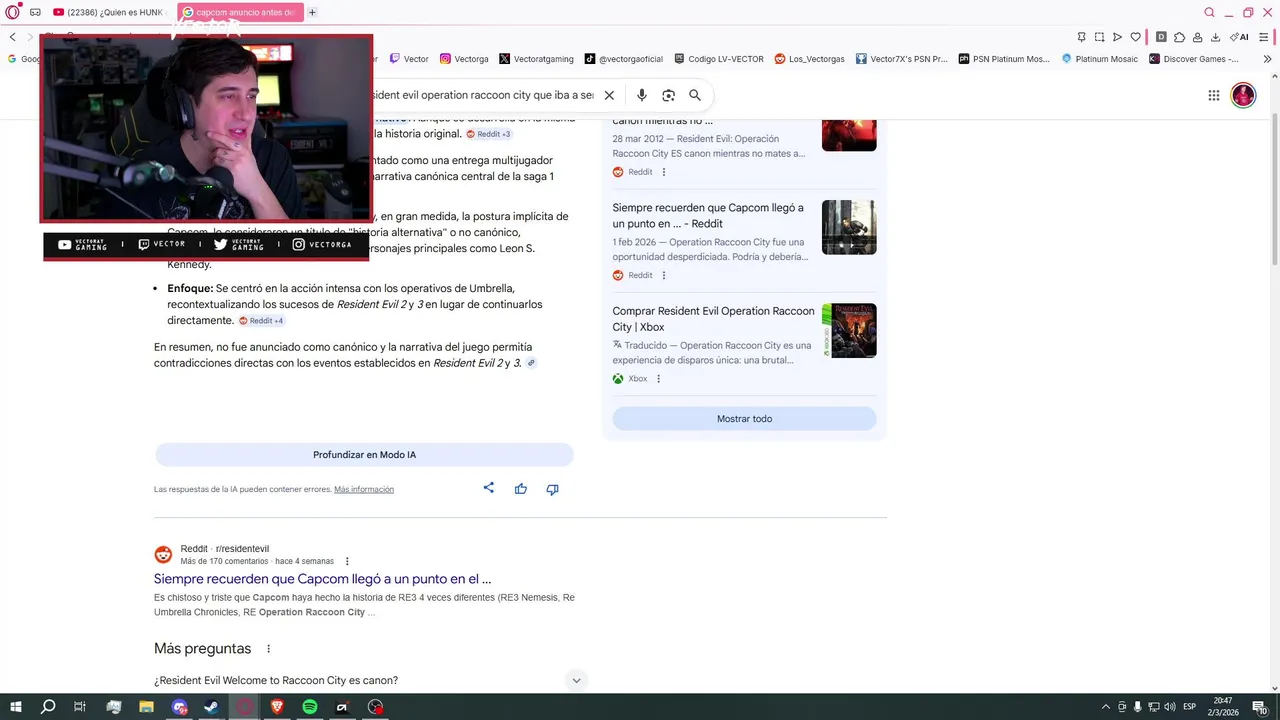Screen dimensions: 1280x720
Task: Open the PSN Platinum Mosaic bookmark
Action: [x=1004, y=59]
